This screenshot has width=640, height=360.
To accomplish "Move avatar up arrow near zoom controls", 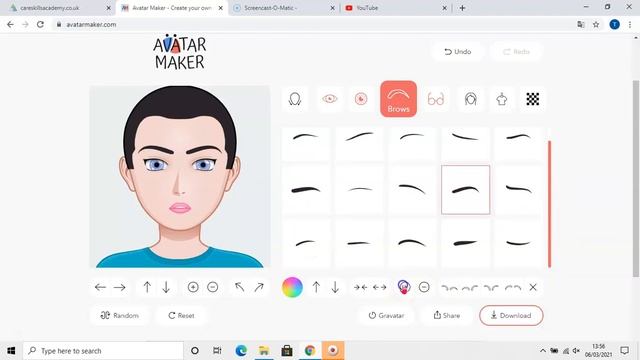I will (x=147, y=287).
